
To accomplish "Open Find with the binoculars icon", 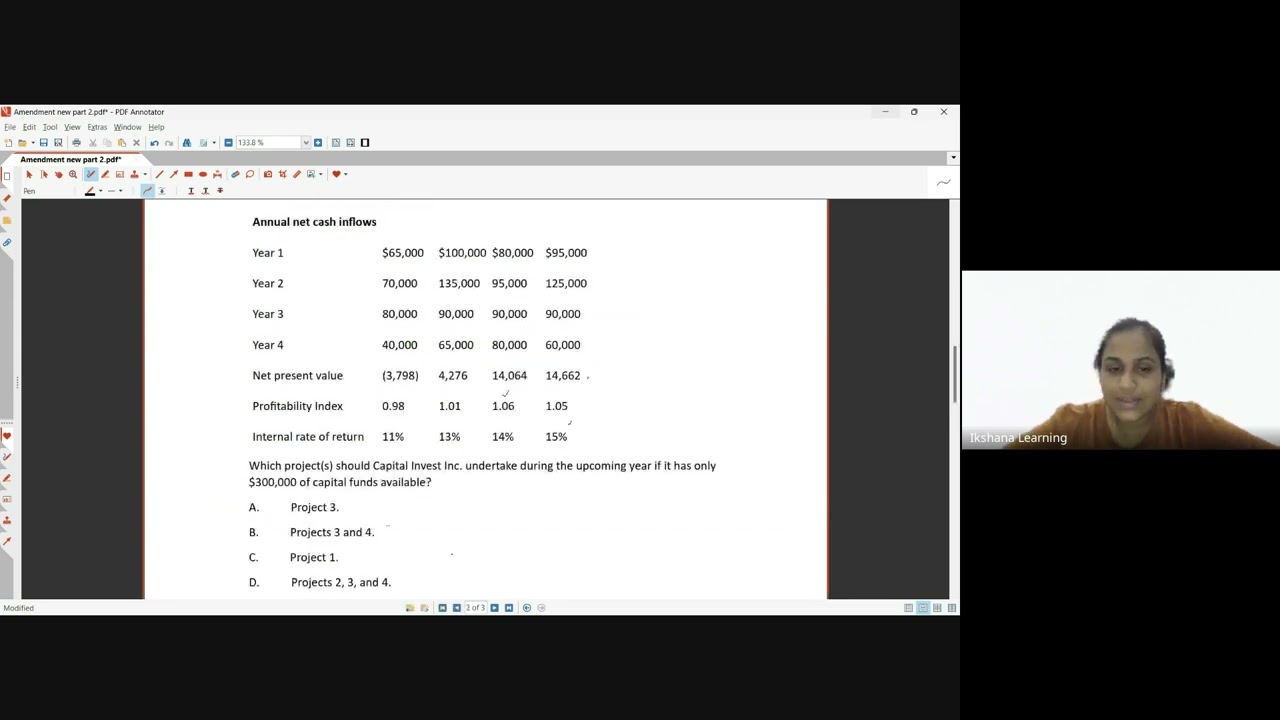I will coord(187,143).
